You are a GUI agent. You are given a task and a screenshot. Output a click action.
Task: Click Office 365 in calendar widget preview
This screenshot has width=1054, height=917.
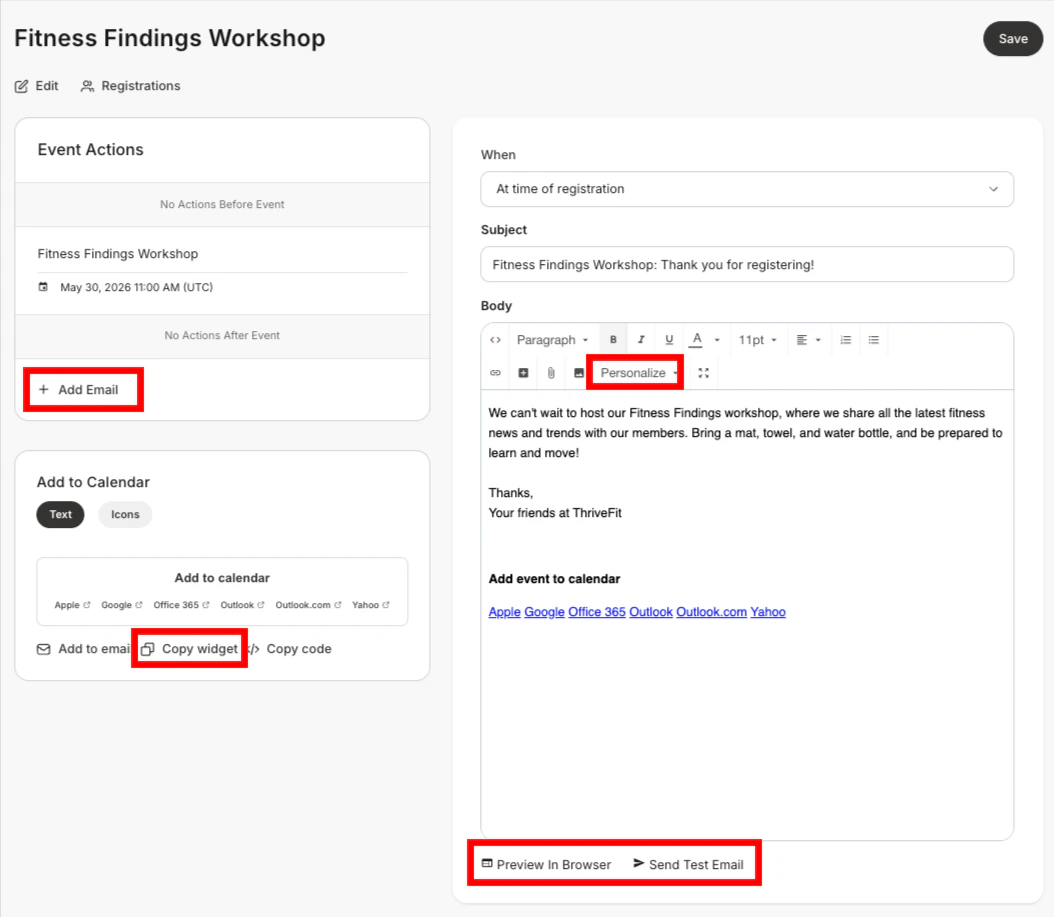click(181, 605)
